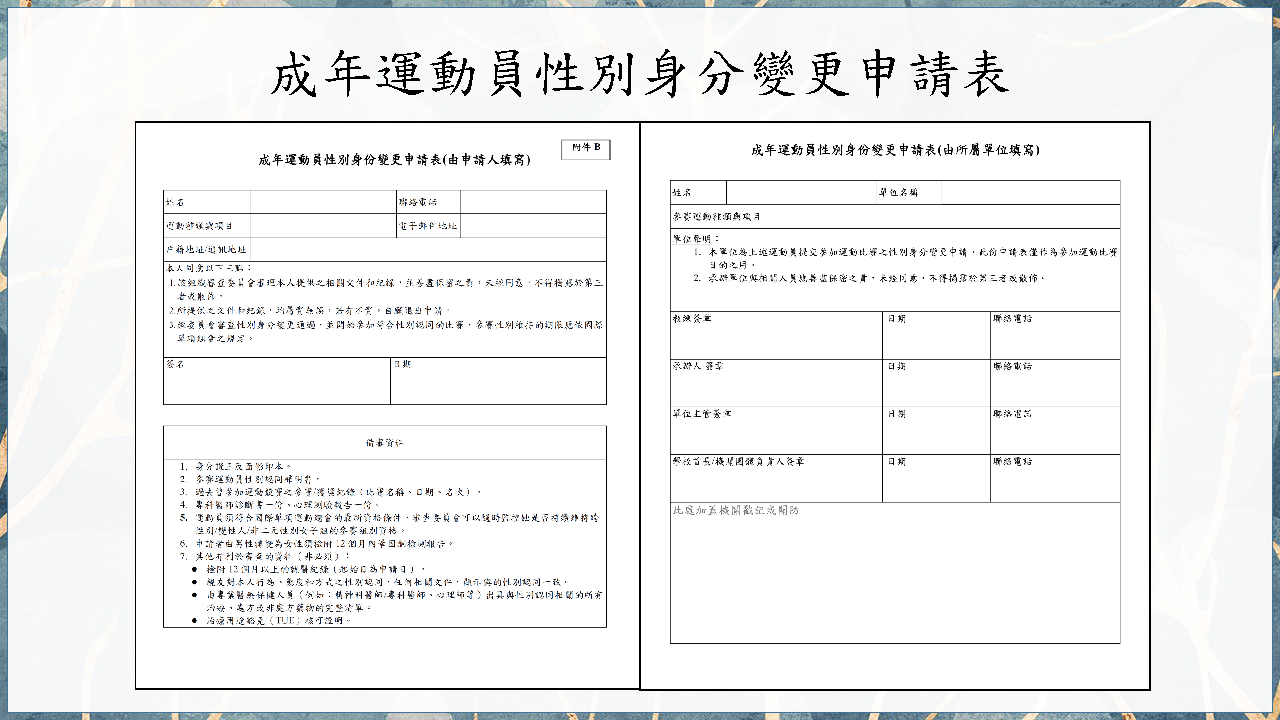
Task: Click the 參賽運動種類與項目 row label
Action: click(716, 216)
